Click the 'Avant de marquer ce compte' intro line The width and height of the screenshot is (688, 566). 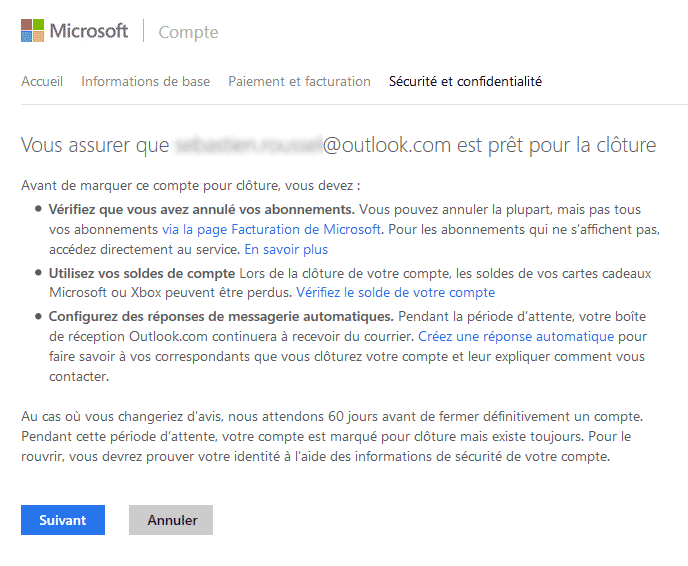(191, 186)
